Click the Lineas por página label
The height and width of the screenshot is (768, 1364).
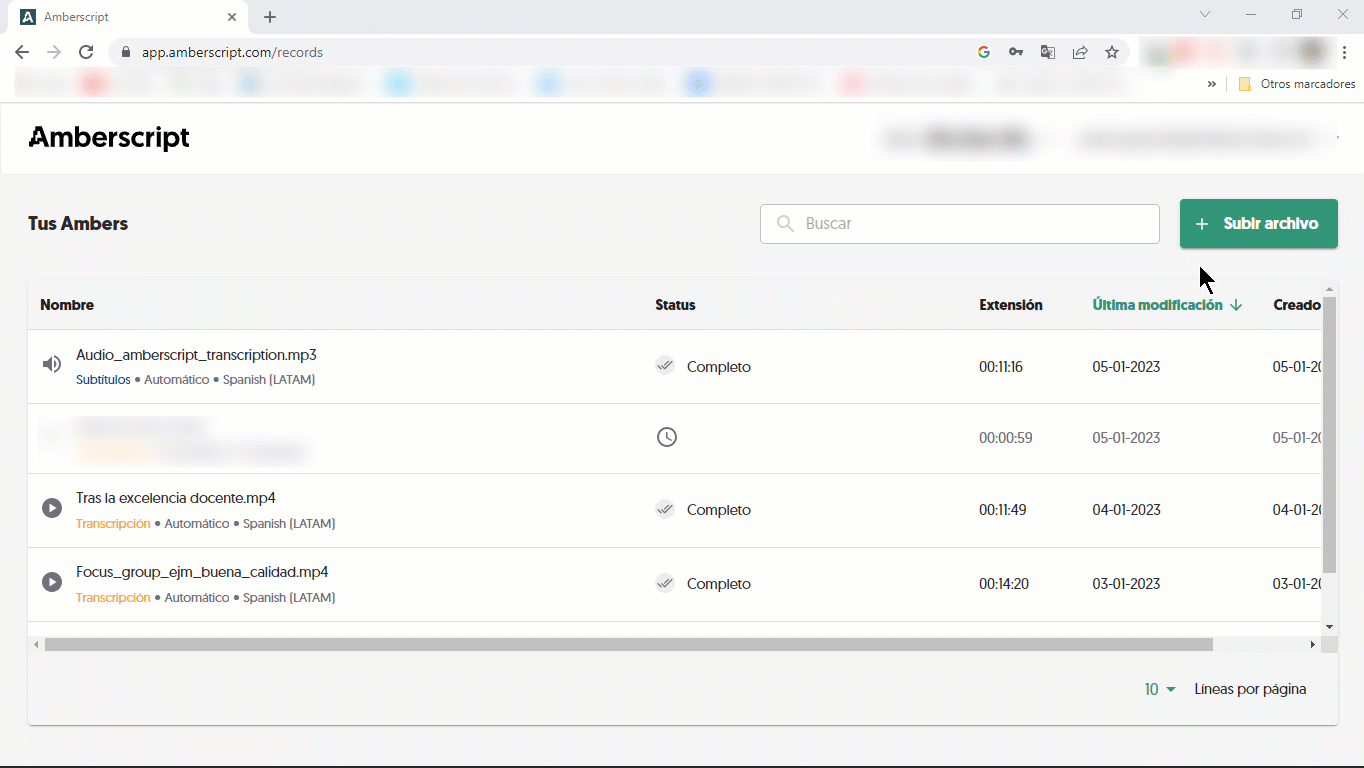[1250, 689]
